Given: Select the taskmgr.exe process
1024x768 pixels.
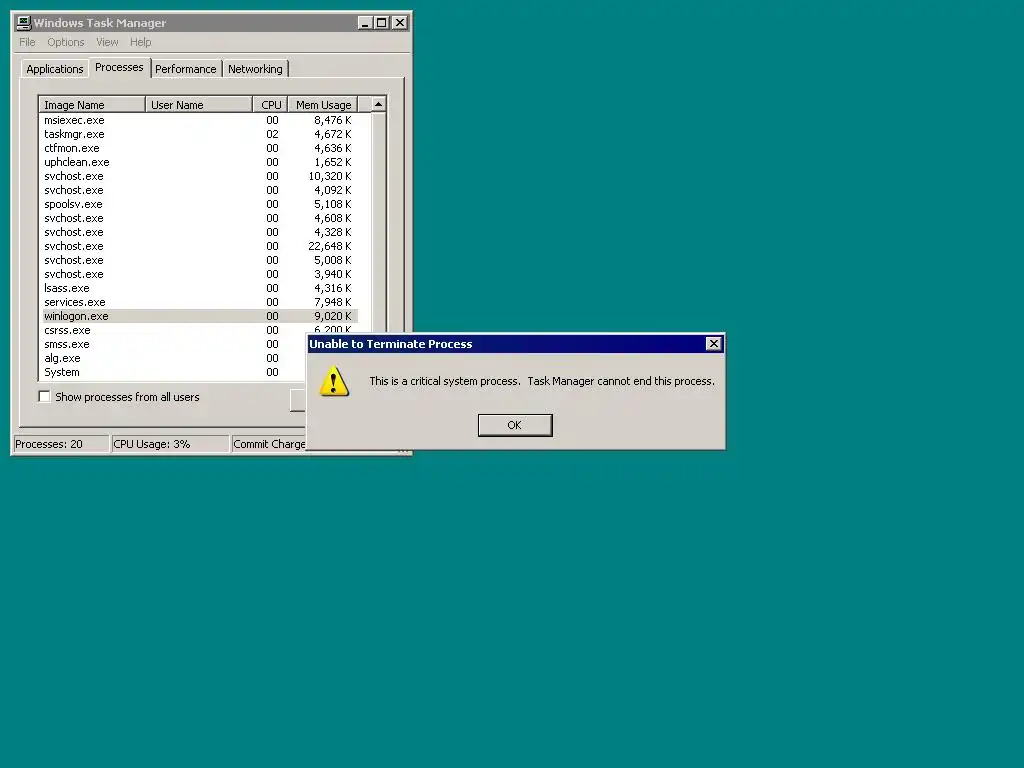Looking at the screenshot, I should coord(199,134).
